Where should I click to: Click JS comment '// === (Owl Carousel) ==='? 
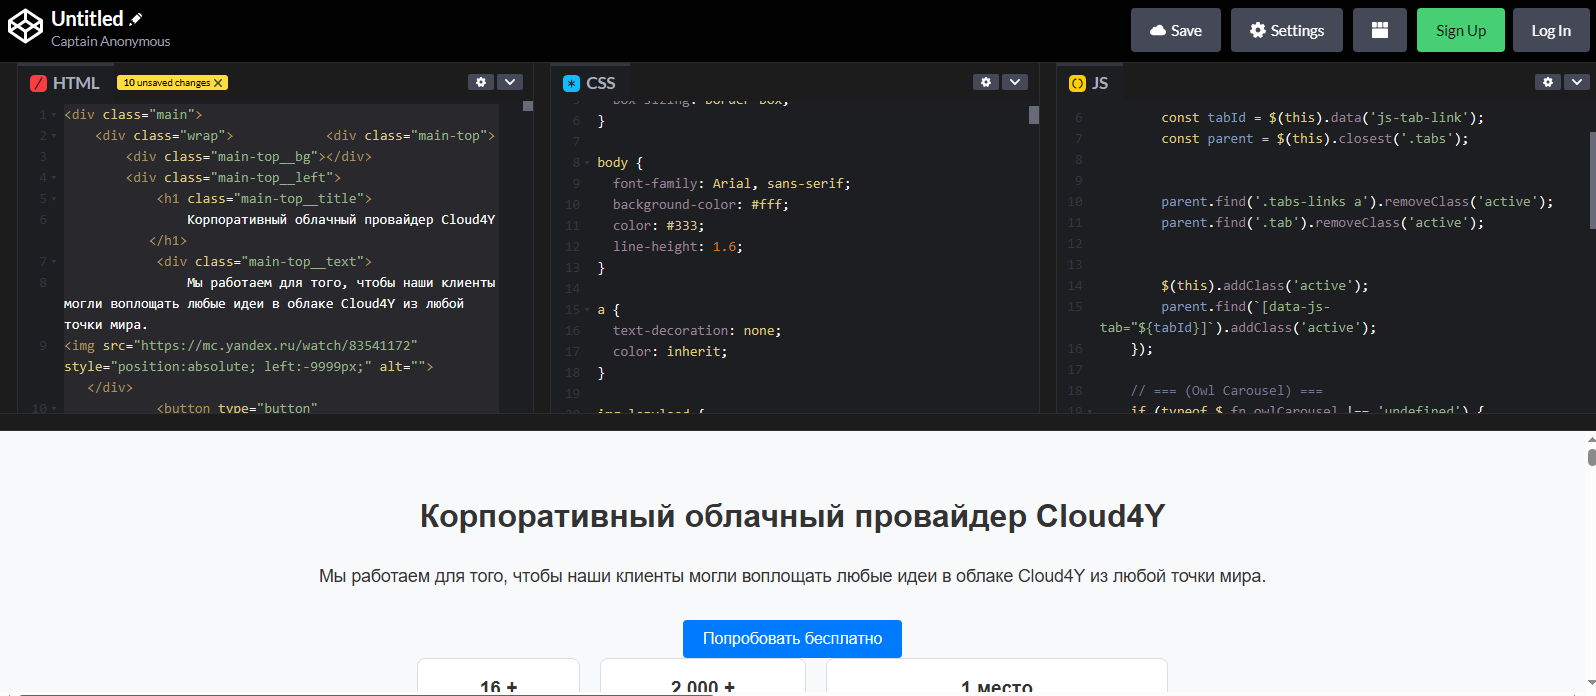pos(1226,391)
